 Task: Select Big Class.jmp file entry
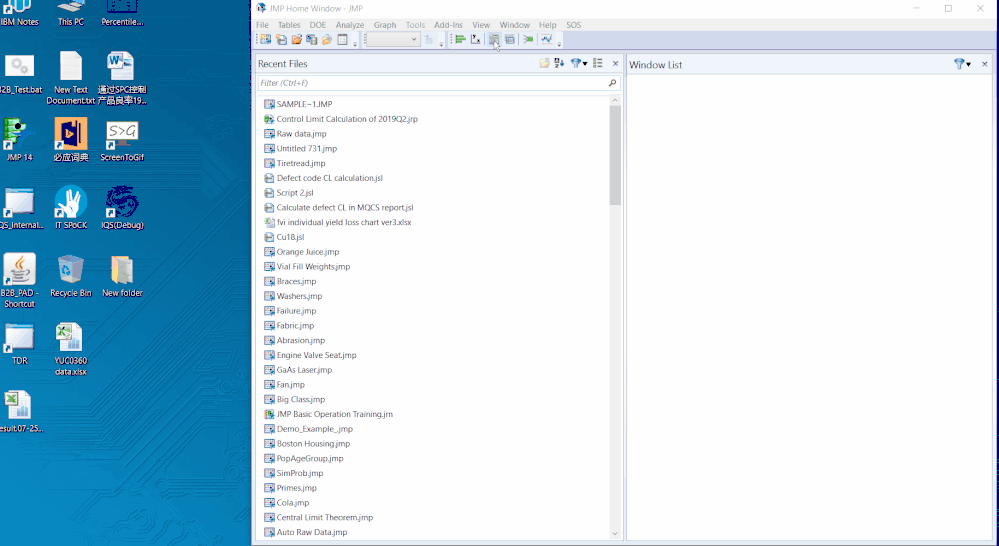tap(294, 399)
